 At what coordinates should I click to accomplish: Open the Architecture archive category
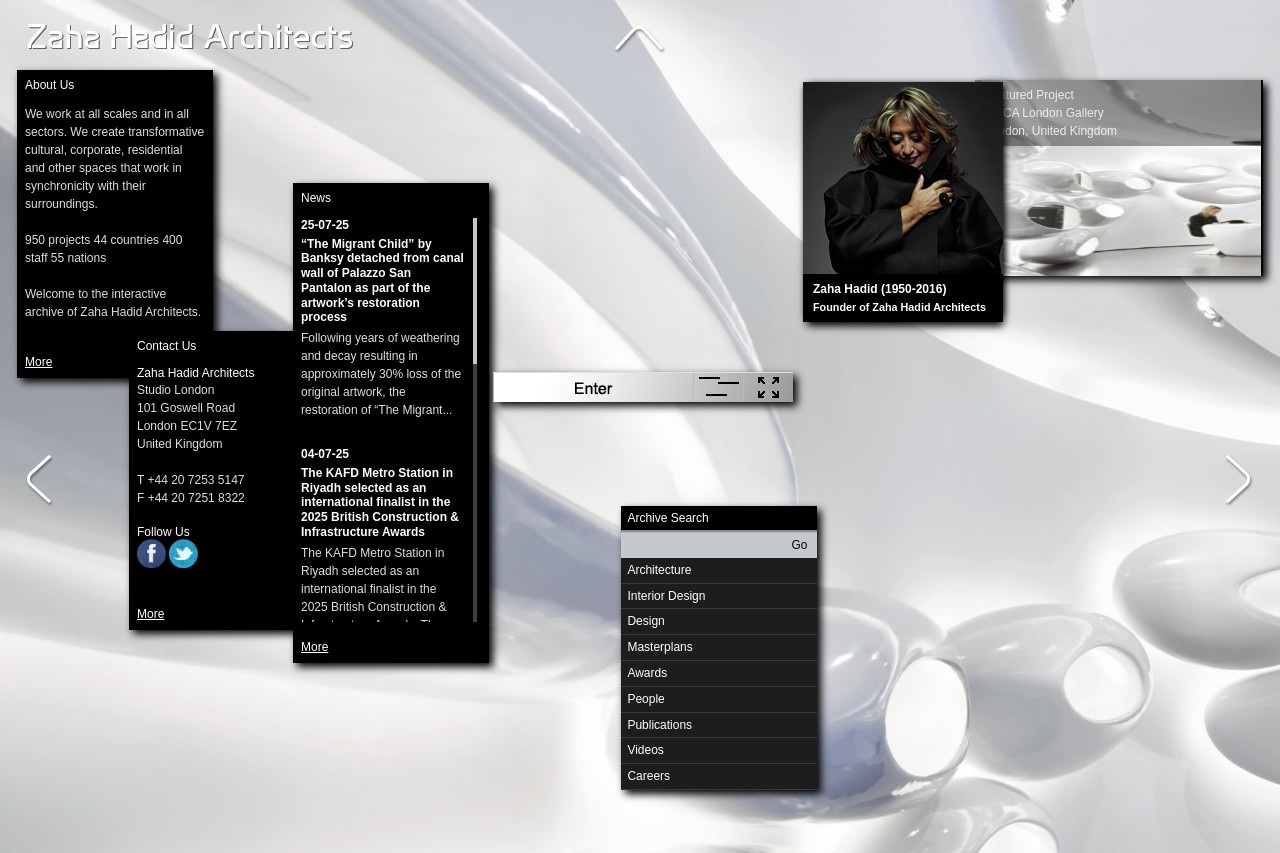[x=719, y=570]
